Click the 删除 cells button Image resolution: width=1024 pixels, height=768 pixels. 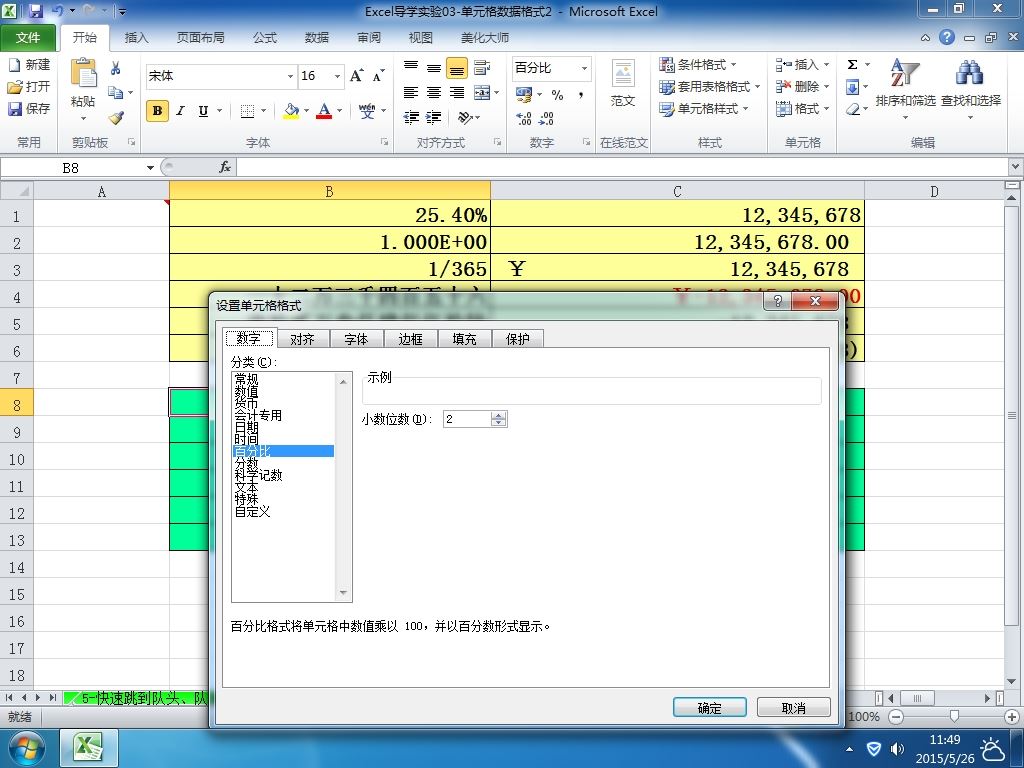[803, 86]
